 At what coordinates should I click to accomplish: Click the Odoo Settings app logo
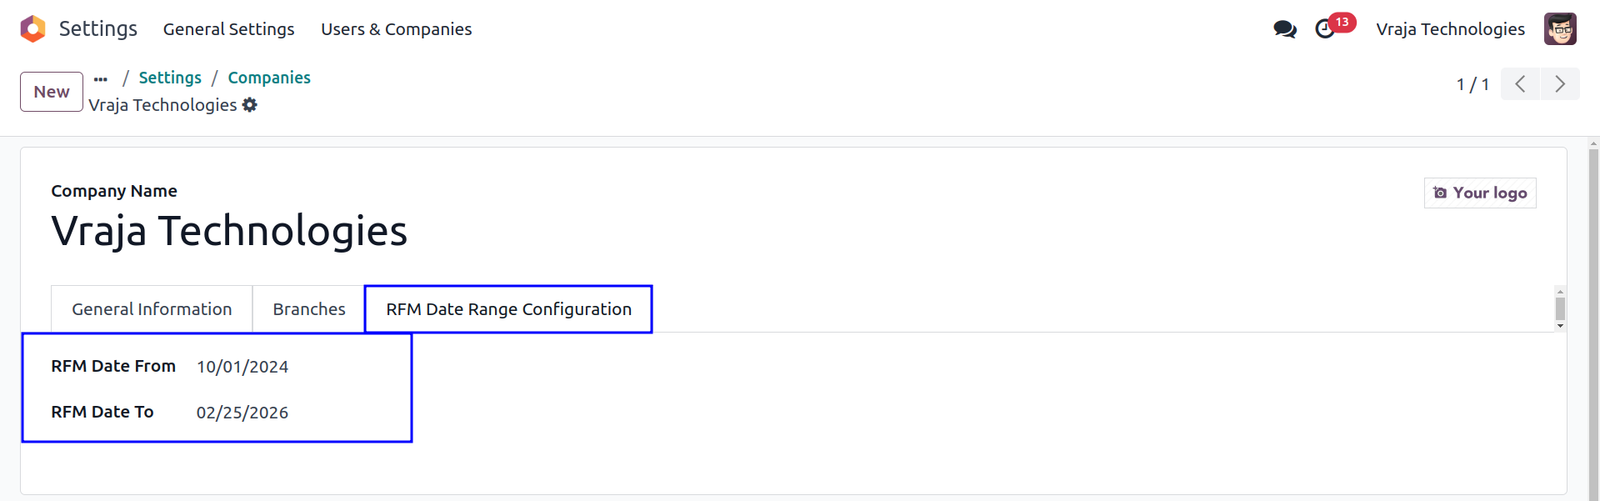pos(33,29)
